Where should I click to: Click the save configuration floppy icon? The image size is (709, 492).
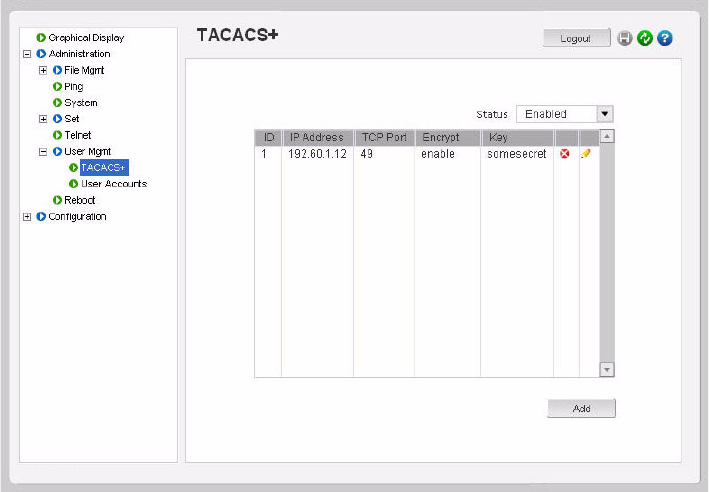click(624, 38)
